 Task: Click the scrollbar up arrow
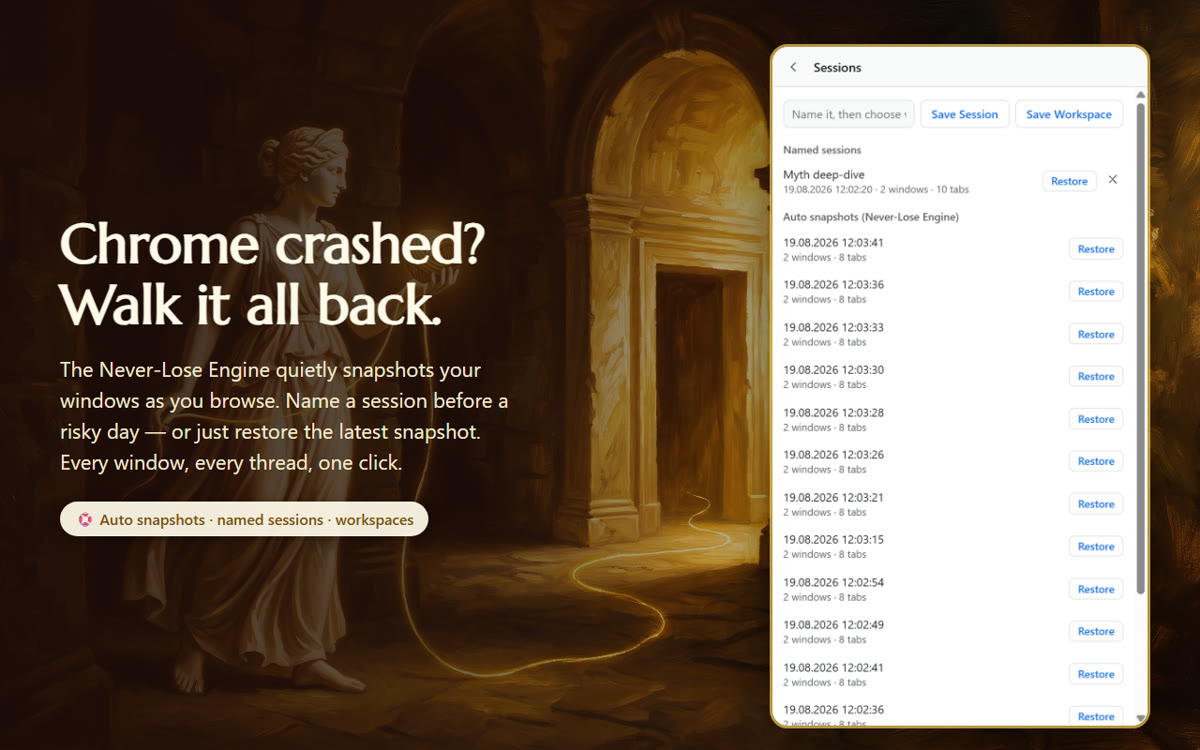coord(1141,95)
